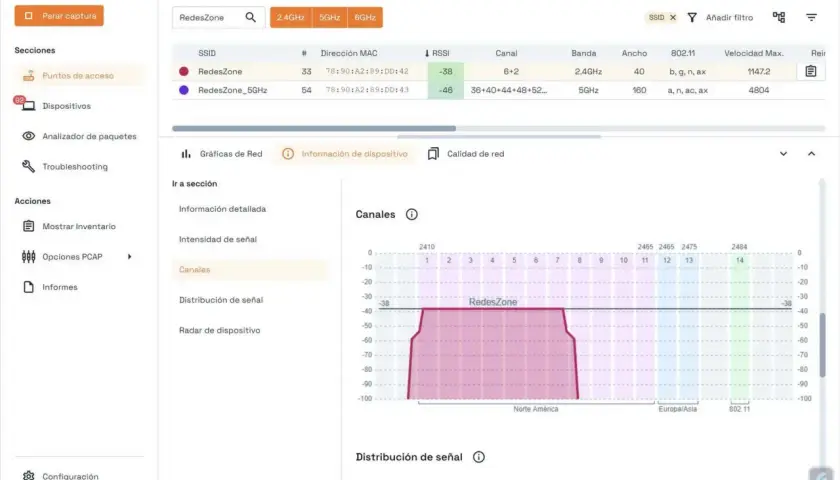The height and width of the screenshot is (480, 840).
Task: Click the RedesZone label in channel graph
Action: pyautogui.click(x=493, y=302)
